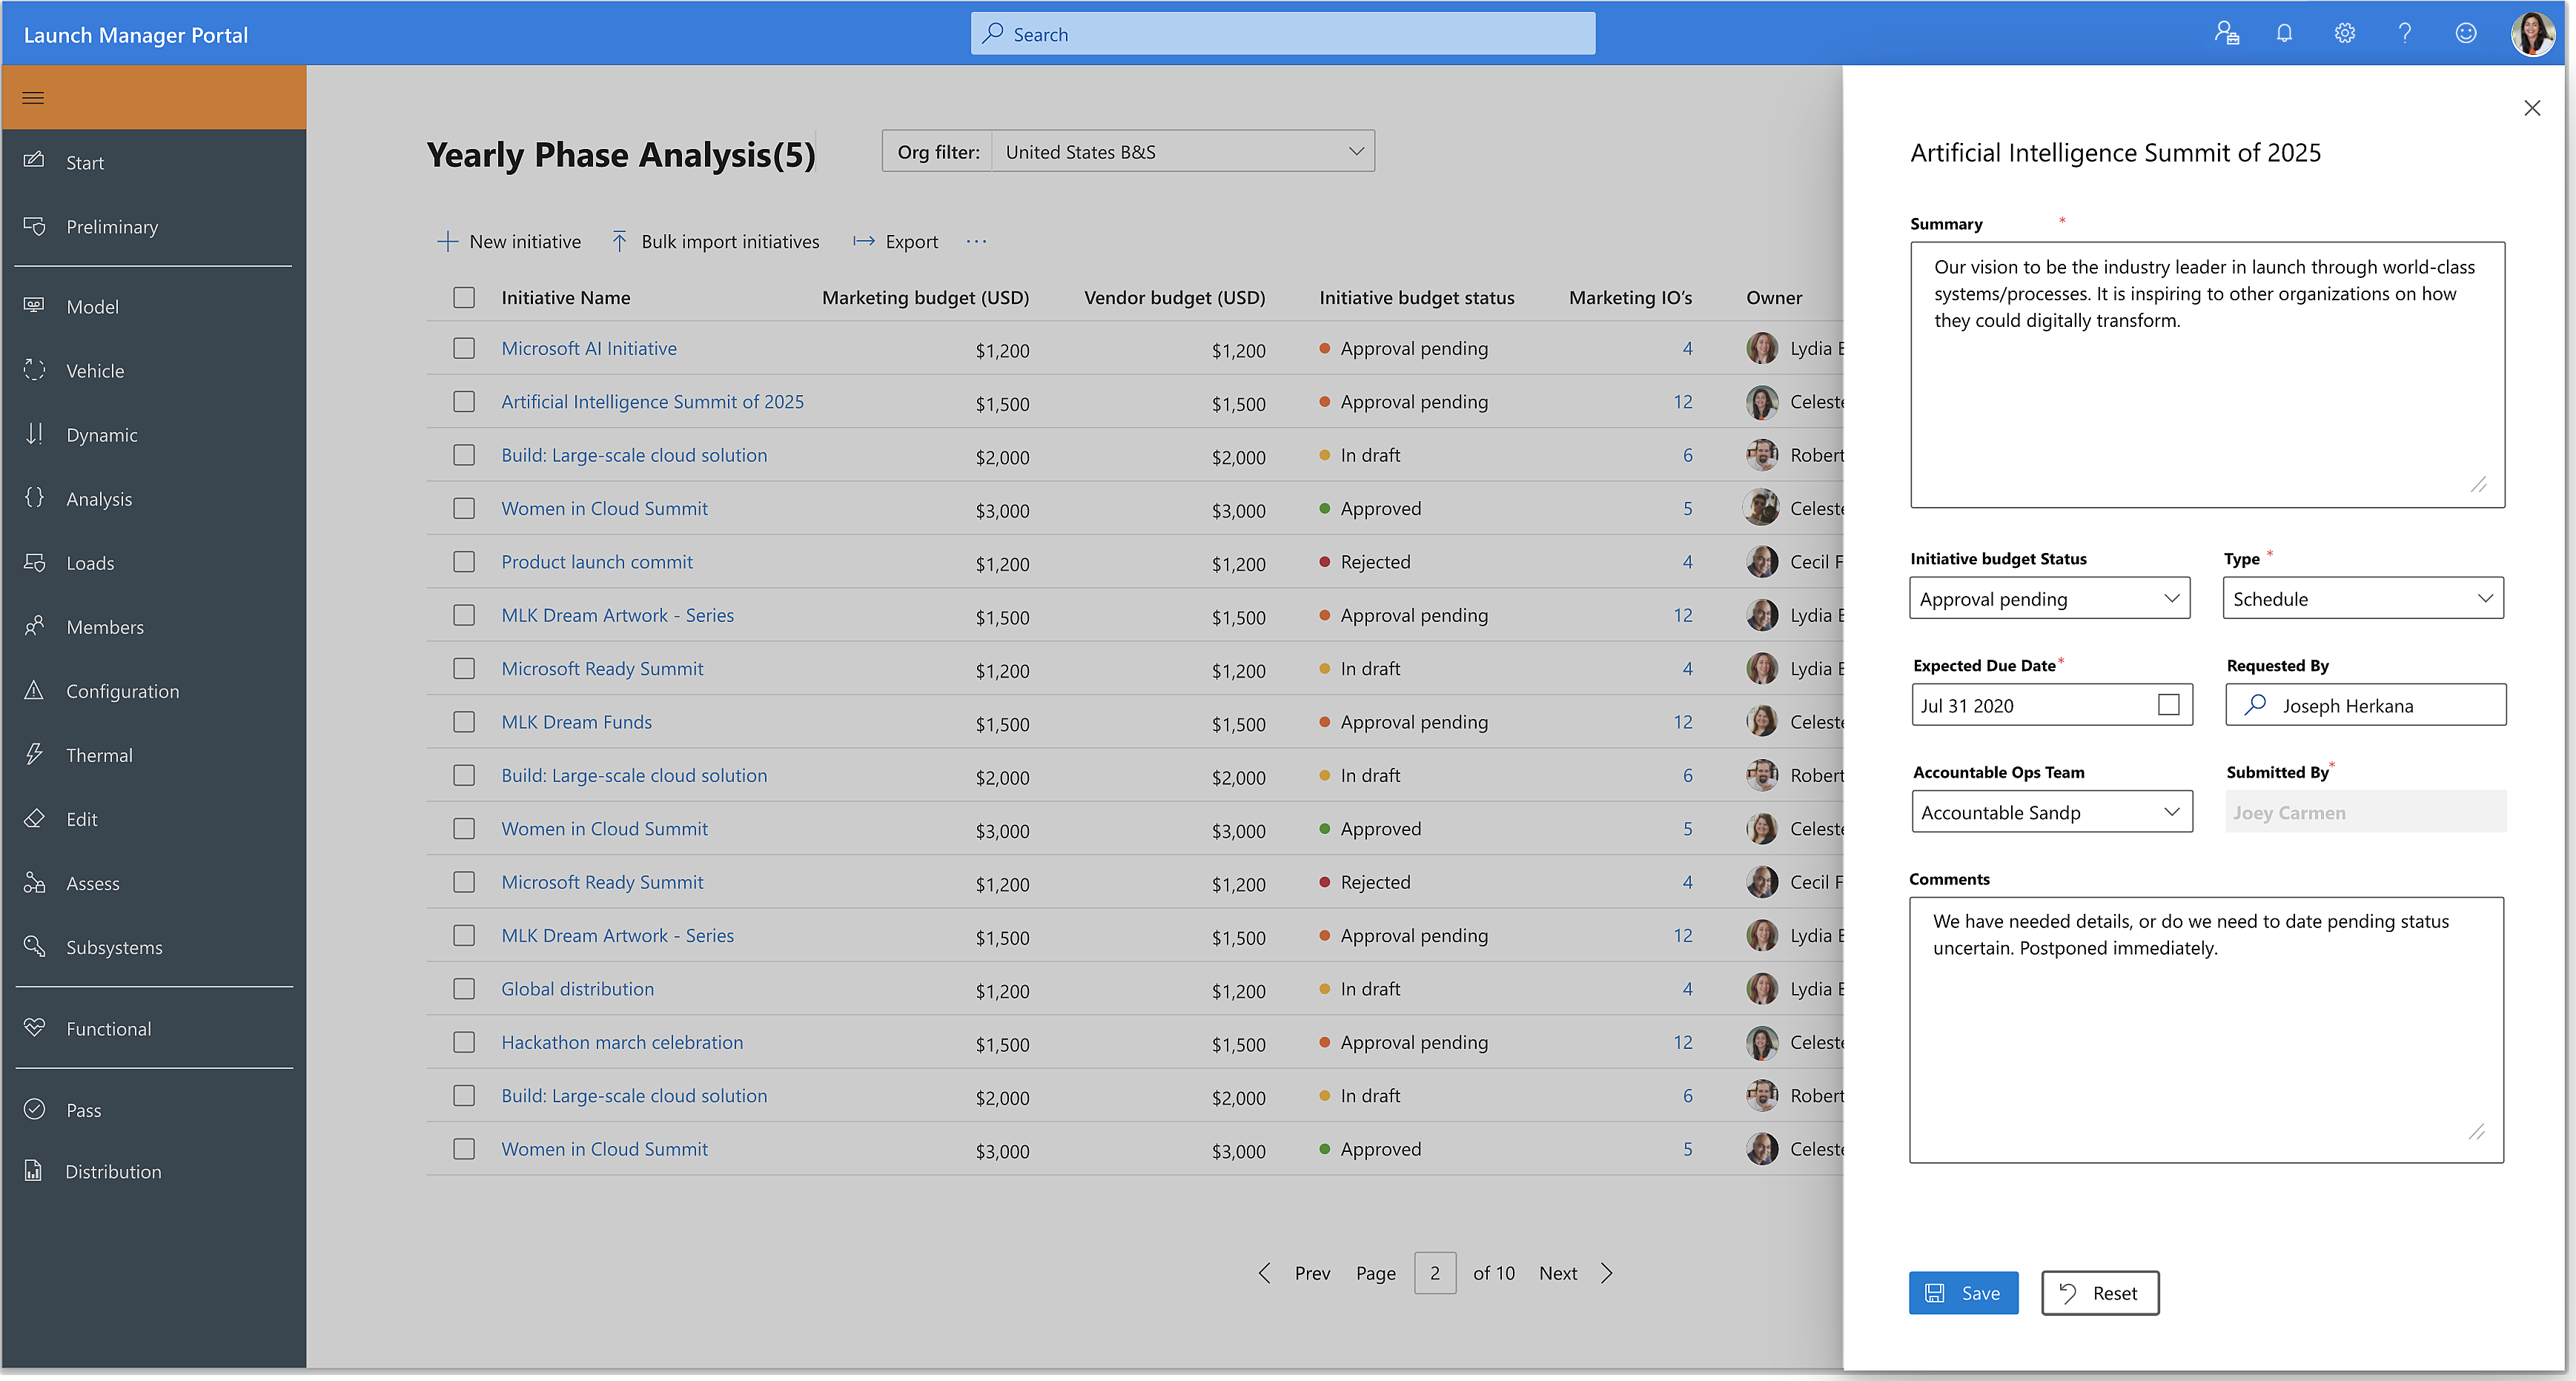Screen dimensions: 2576x1381
Task: Click New initiative
Action: tap(509, 241)
